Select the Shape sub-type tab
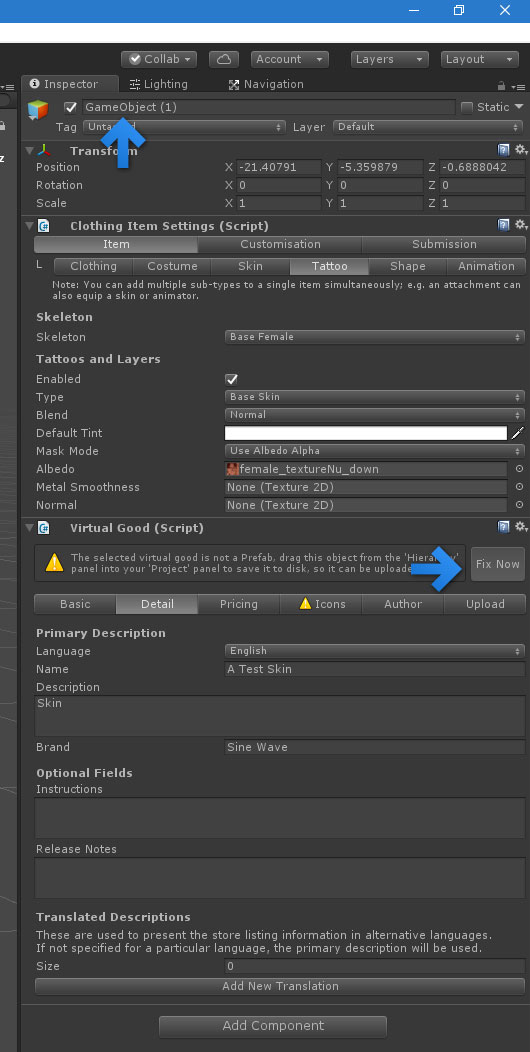This screenshot has height=1052, width=530. pos(408,266)
